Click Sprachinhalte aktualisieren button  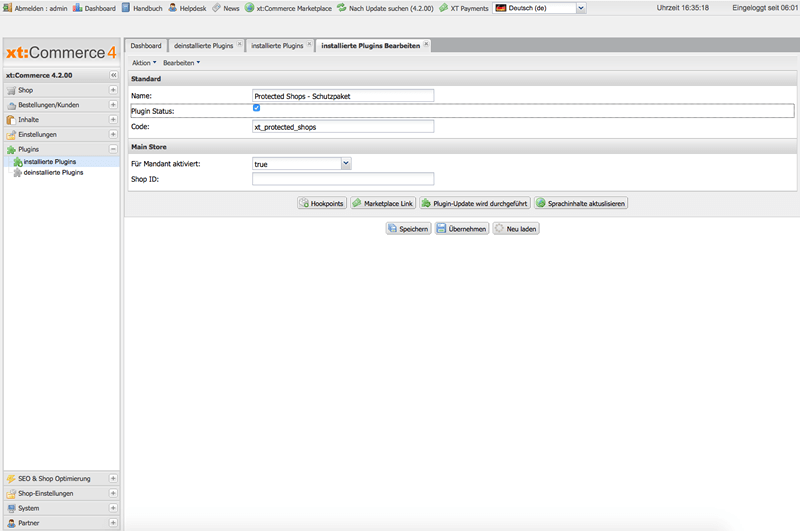581,203
